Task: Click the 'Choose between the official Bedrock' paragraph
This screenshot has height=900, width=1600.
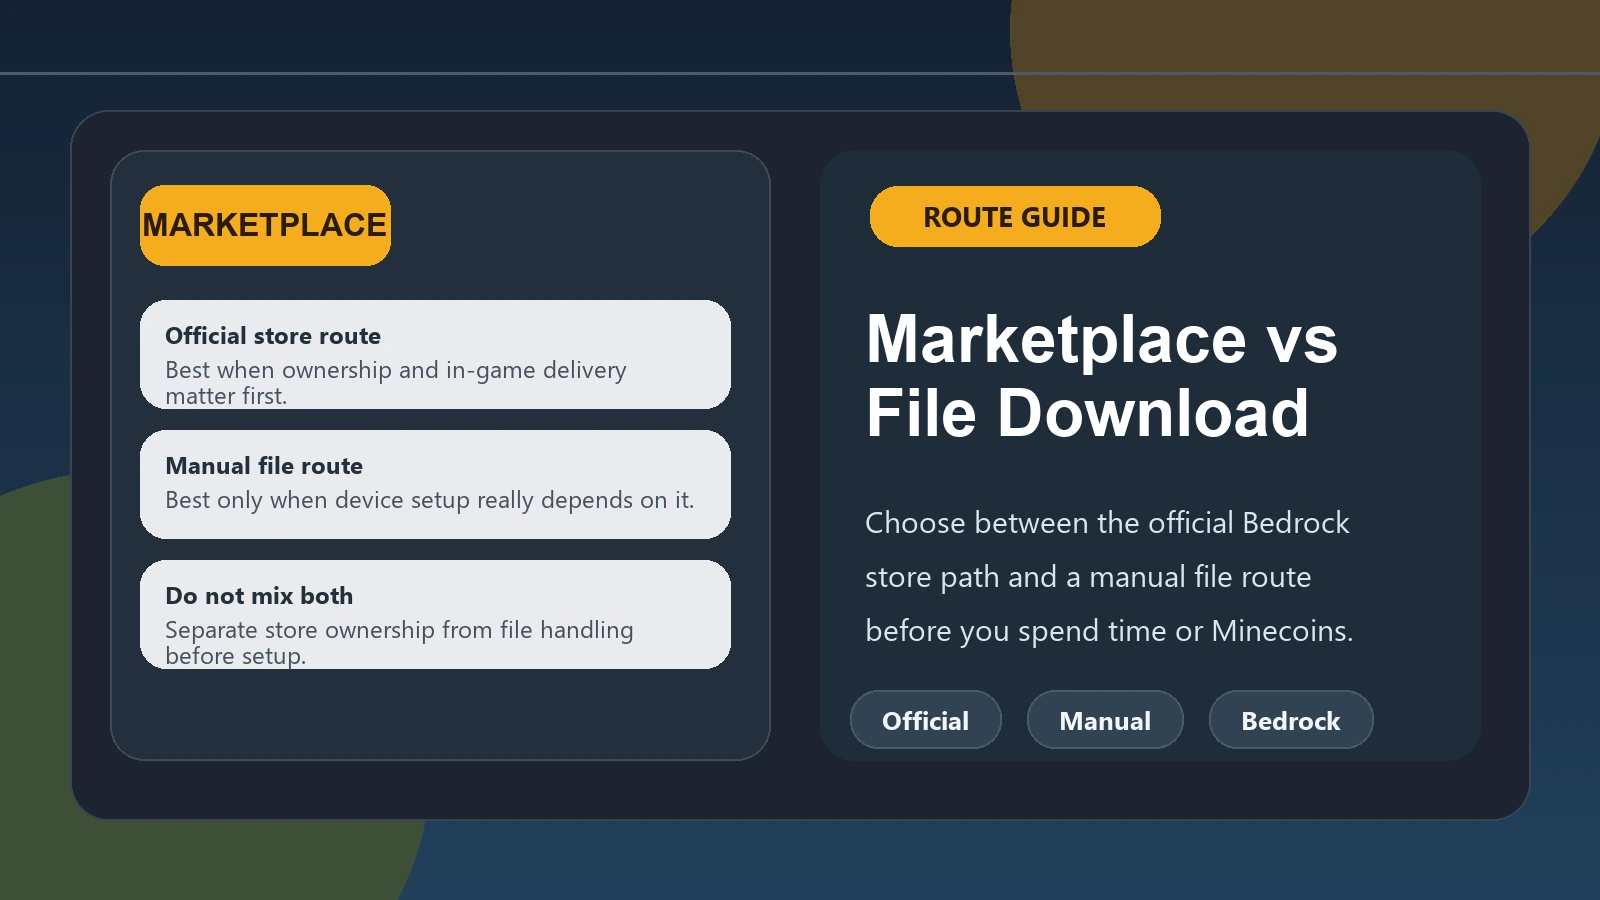Action: pyautogui.click(x=1108, y=577)
